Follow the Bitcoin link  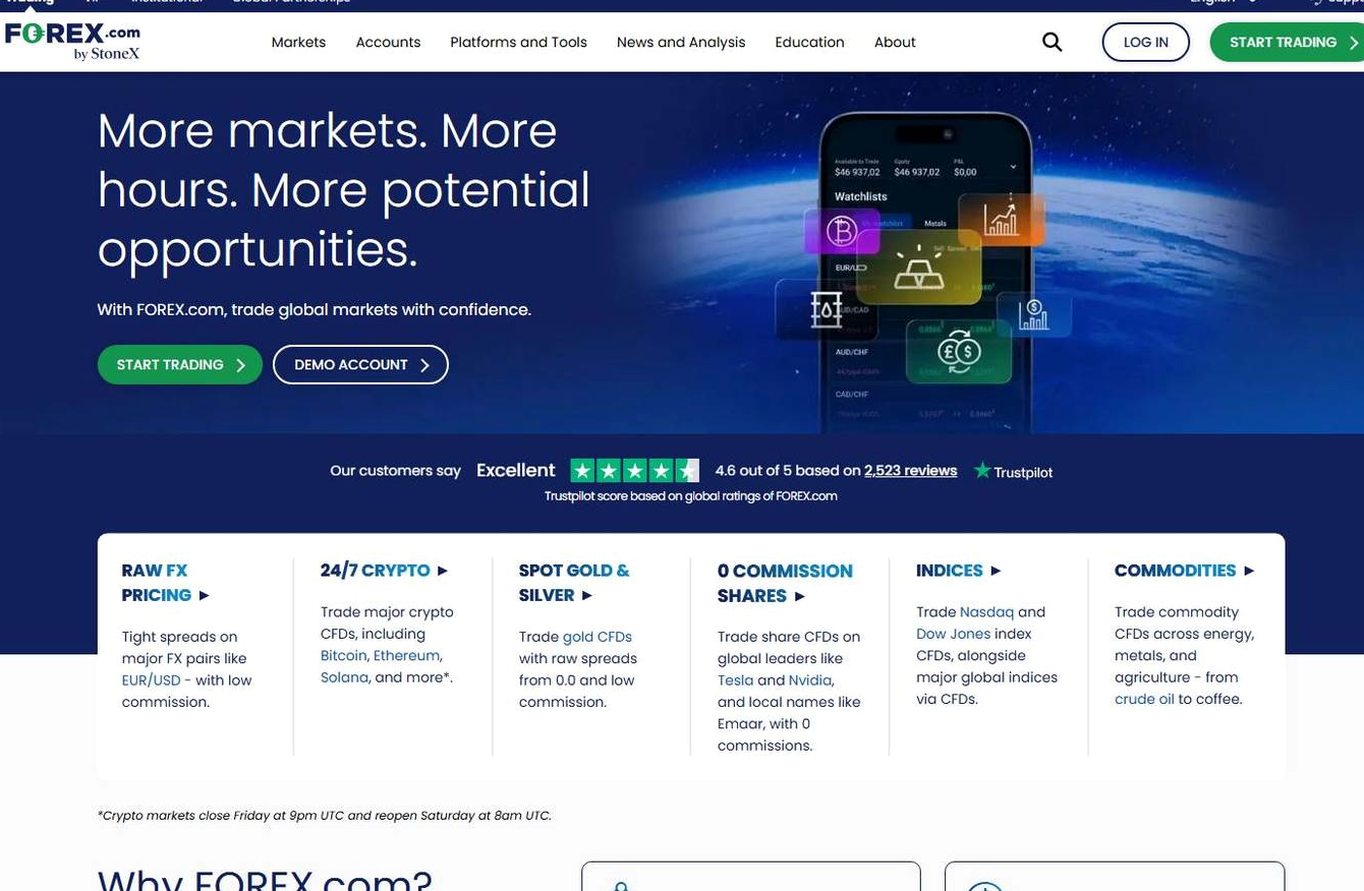coord(343,656)
